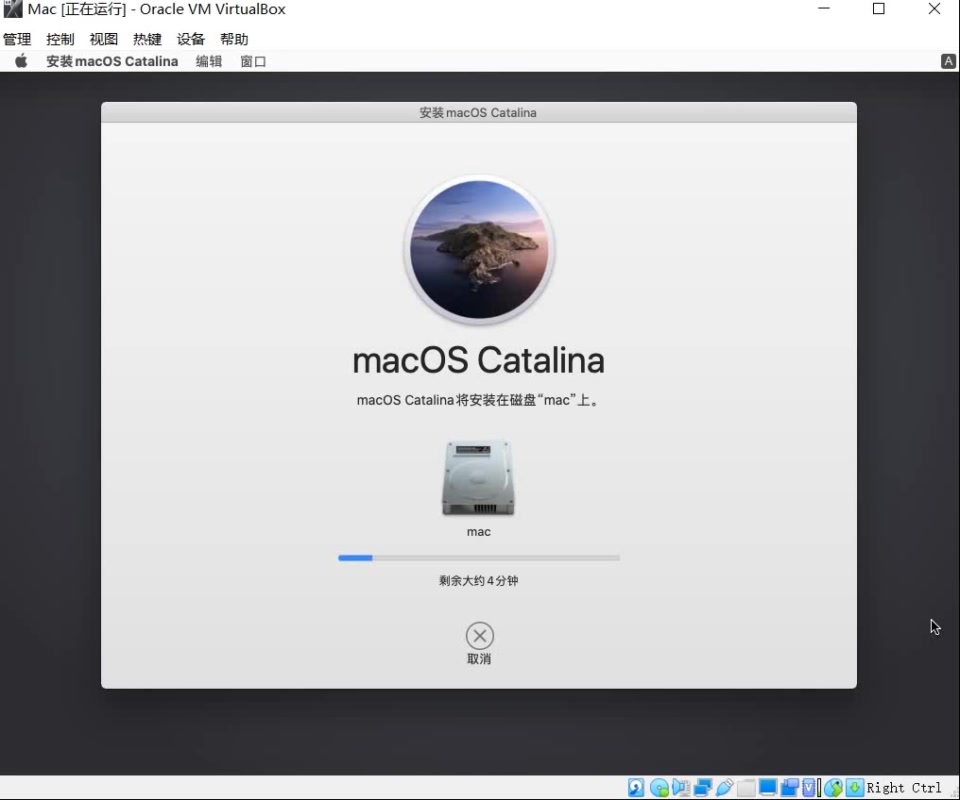960x800 pixels.
Task: Open the shared folders status icon
Action: [x=744, y=787]
